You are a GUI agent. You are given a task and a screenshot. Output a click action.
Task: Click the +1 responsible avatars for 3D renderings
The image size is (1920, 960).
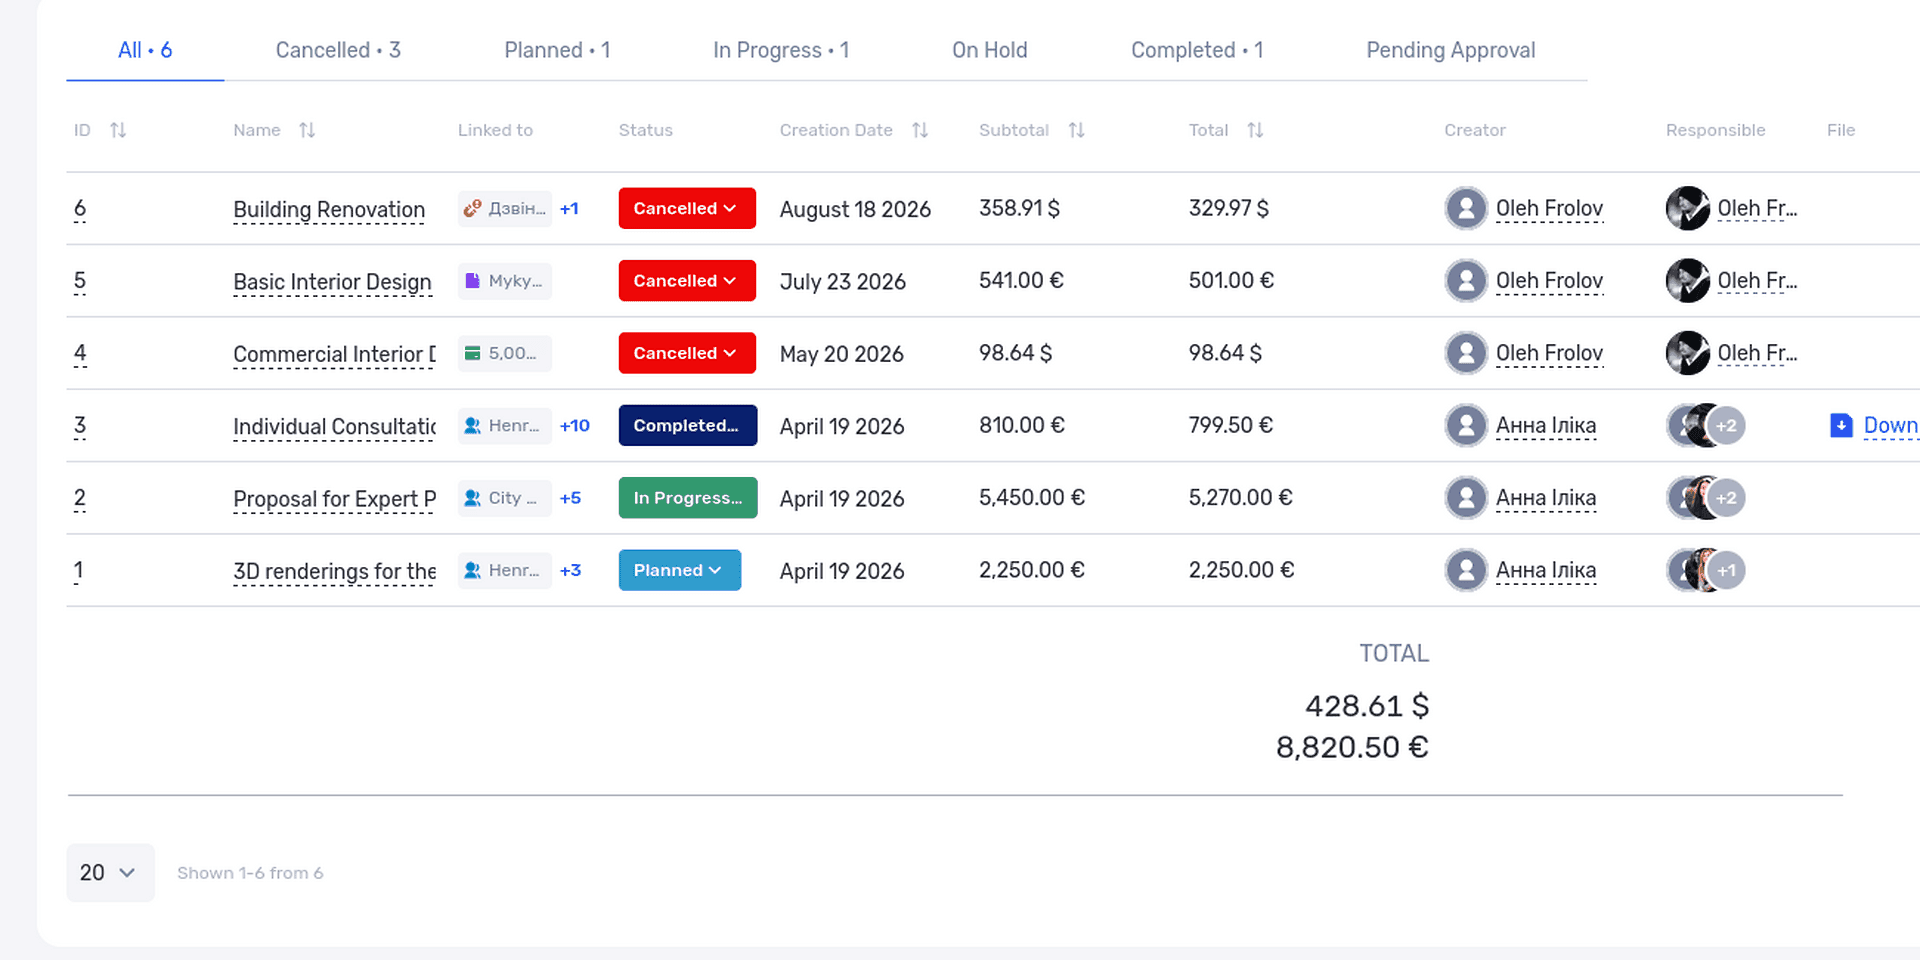click(1726, 571)
